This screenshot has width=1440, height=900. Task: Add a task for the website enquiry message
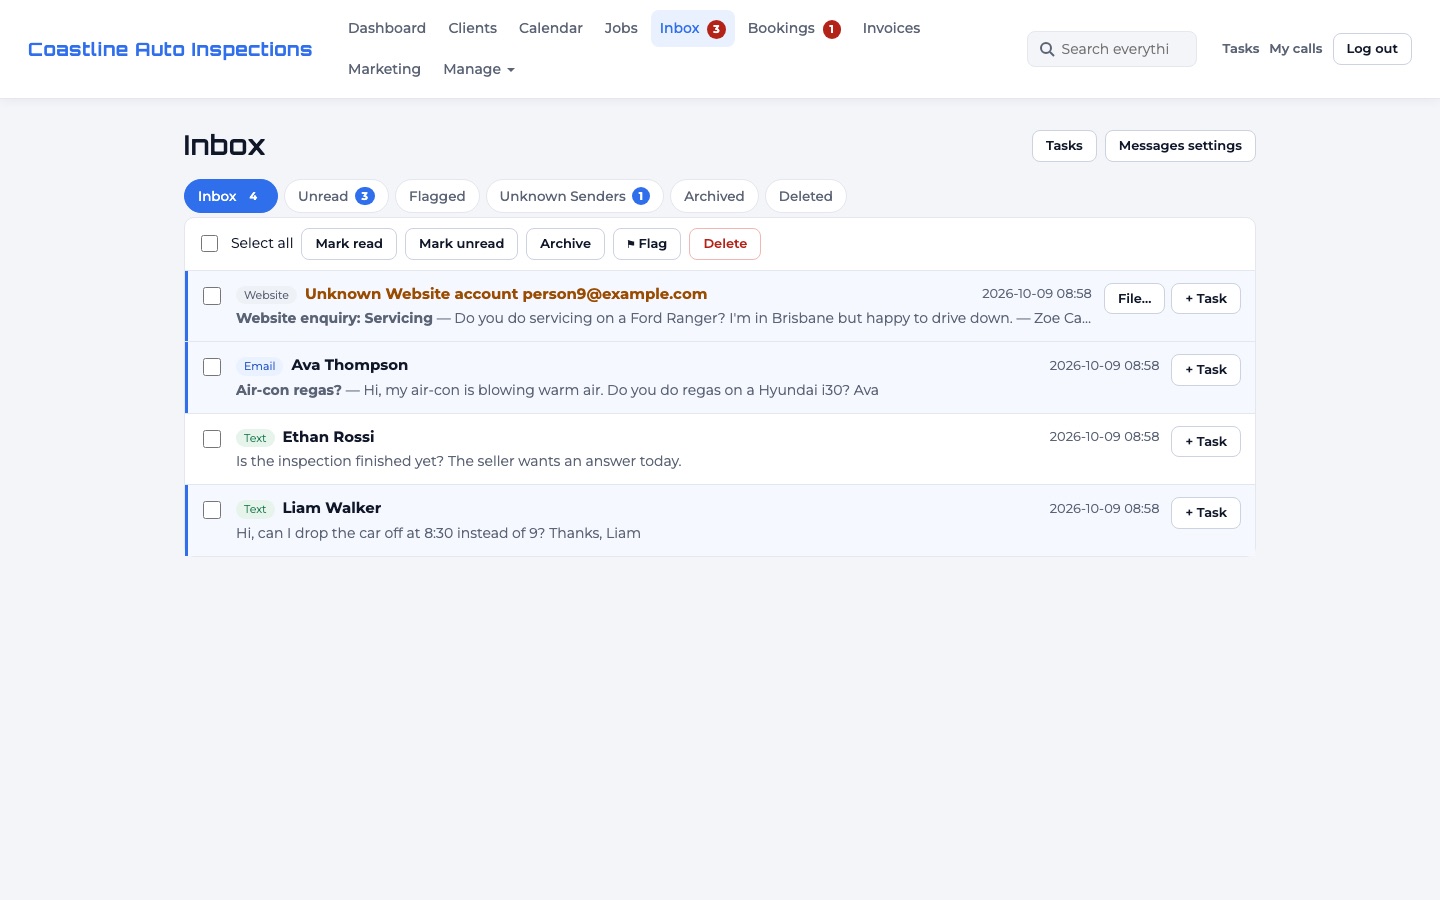pos(1206,298)
